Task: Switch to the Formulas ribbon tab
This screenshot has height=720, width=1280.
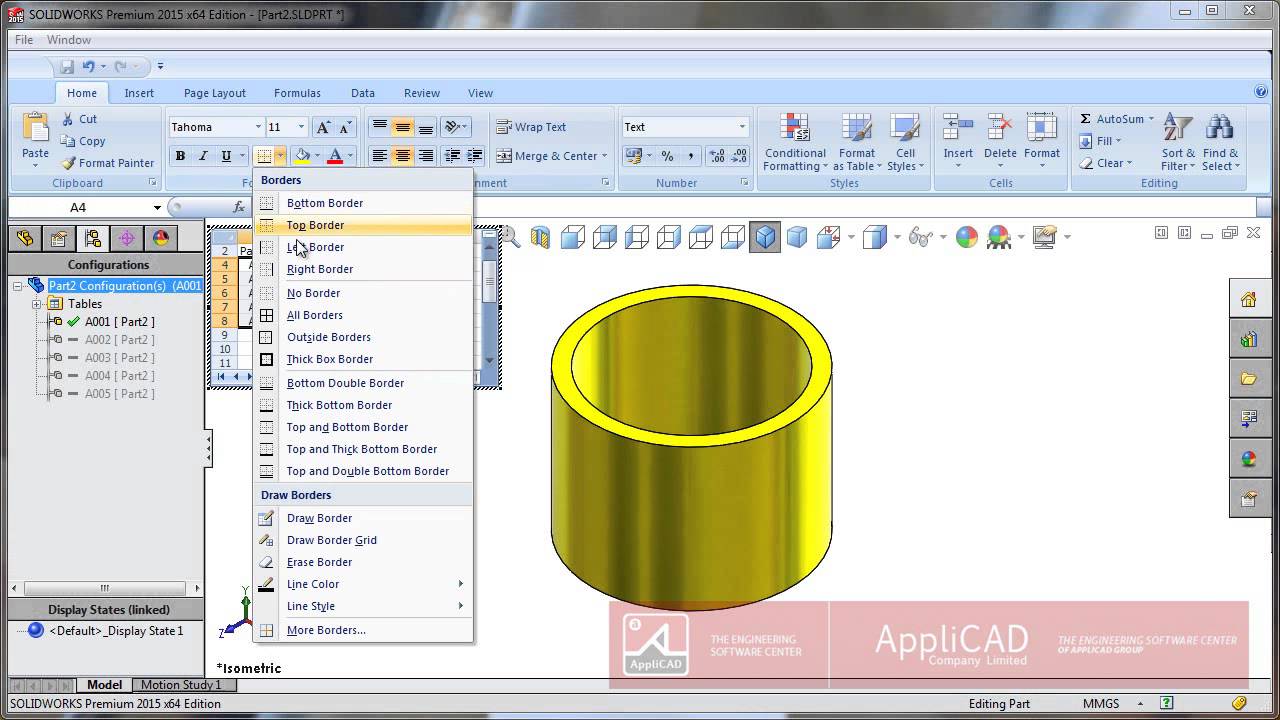Action: point(297,93)
